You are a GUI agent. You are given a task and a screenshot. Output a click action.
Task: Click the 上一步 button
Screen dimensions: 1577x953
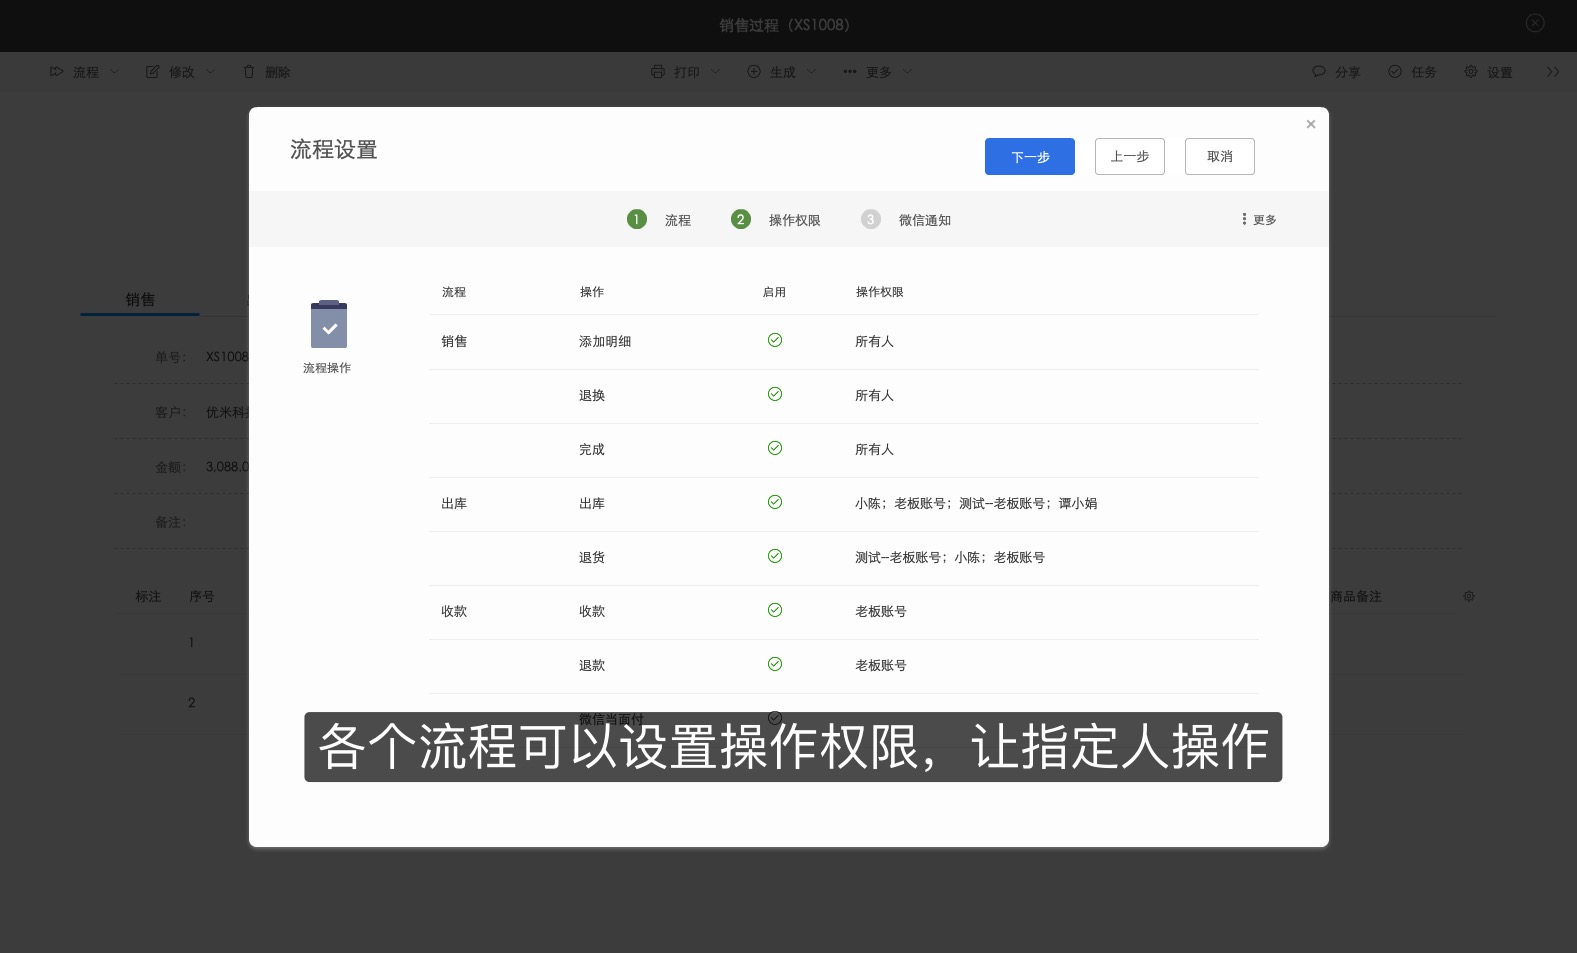[1129, 157]
